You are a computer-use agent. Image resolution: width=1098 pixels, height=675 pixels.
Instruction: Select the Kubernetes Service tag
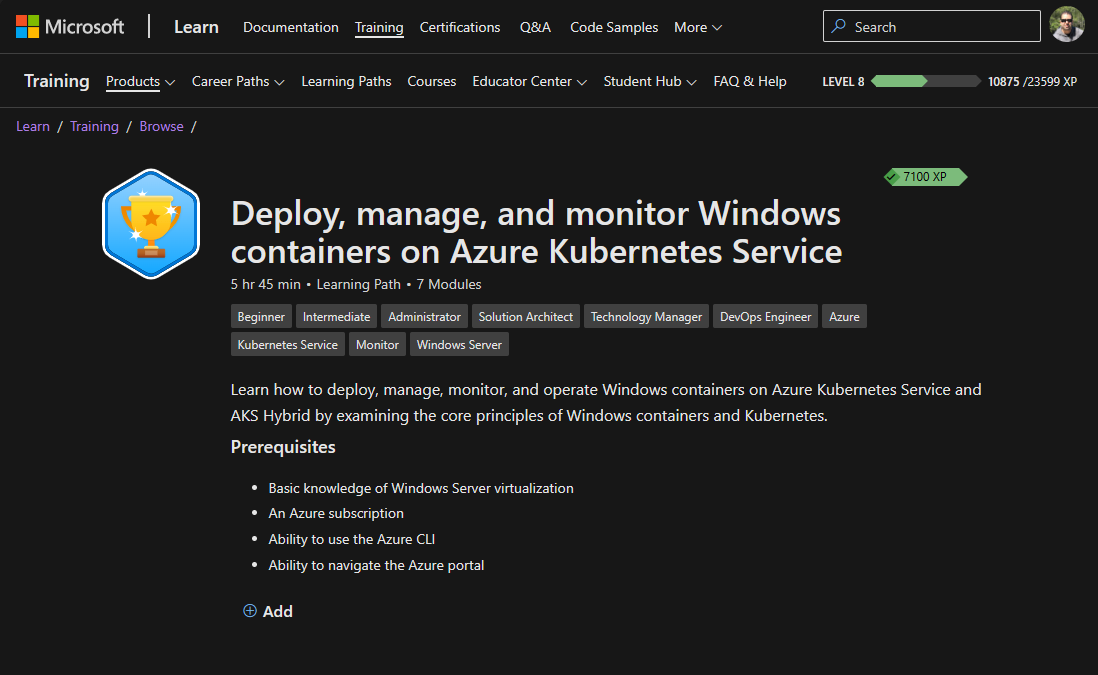coord(288,345)
